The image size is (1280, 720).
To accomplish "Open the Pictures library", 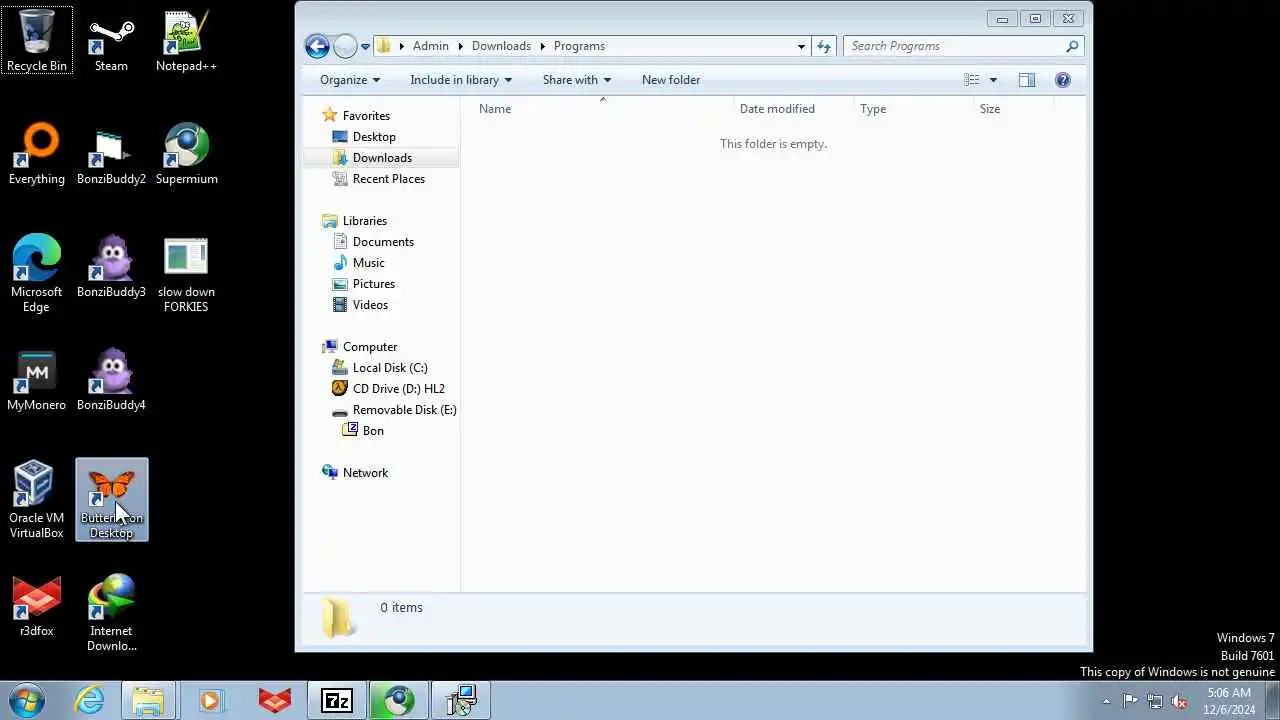I will 373,284.
